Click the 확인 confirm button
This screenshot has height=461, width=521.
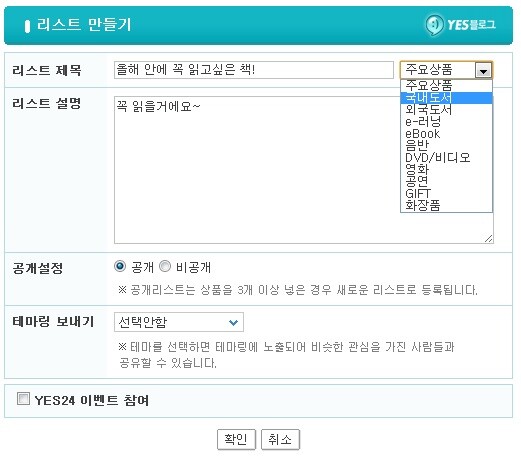(236, 439)
